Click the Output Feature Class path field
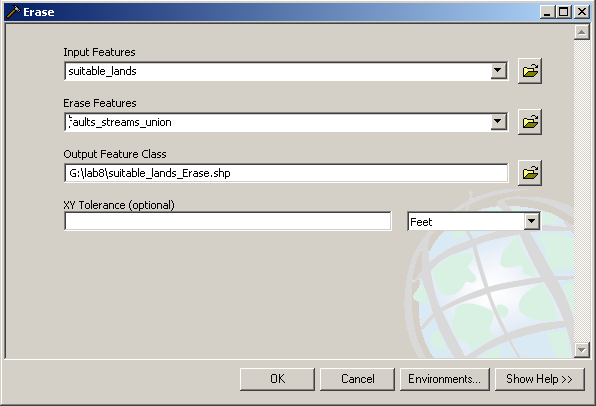Screen dimensions: 596x406 [x=286, y=173]
